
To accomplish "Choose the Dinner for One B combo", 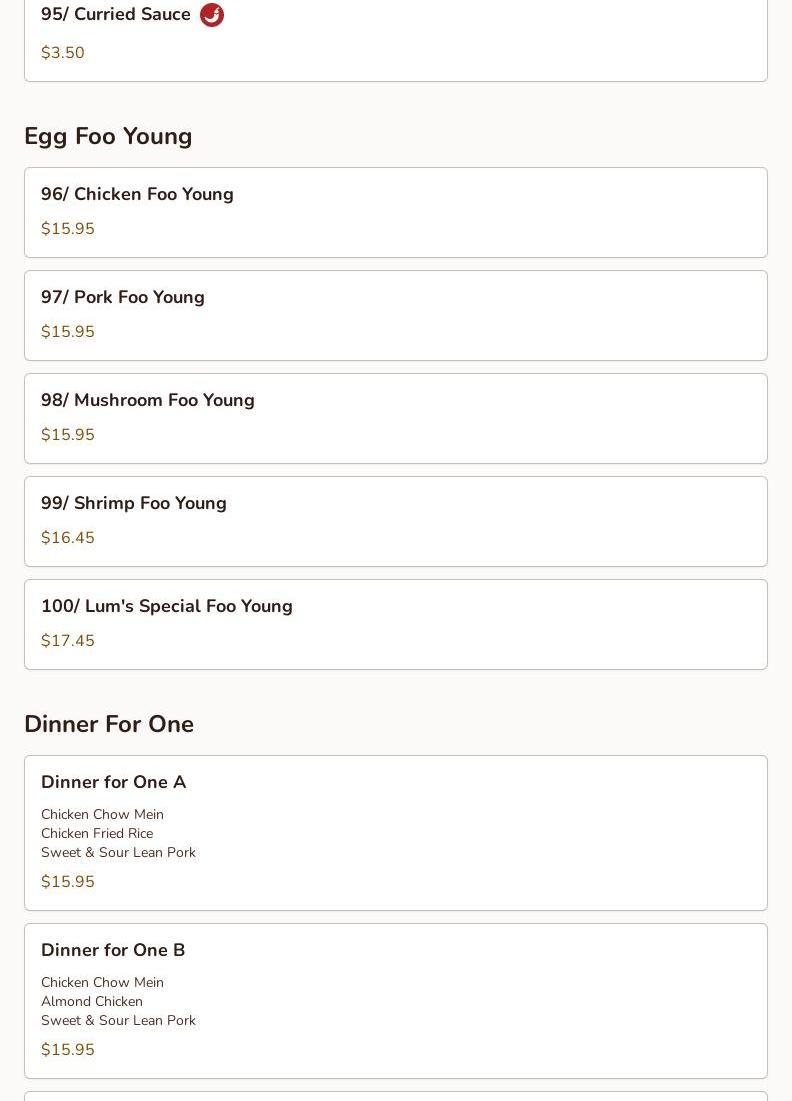I will 113,951.
